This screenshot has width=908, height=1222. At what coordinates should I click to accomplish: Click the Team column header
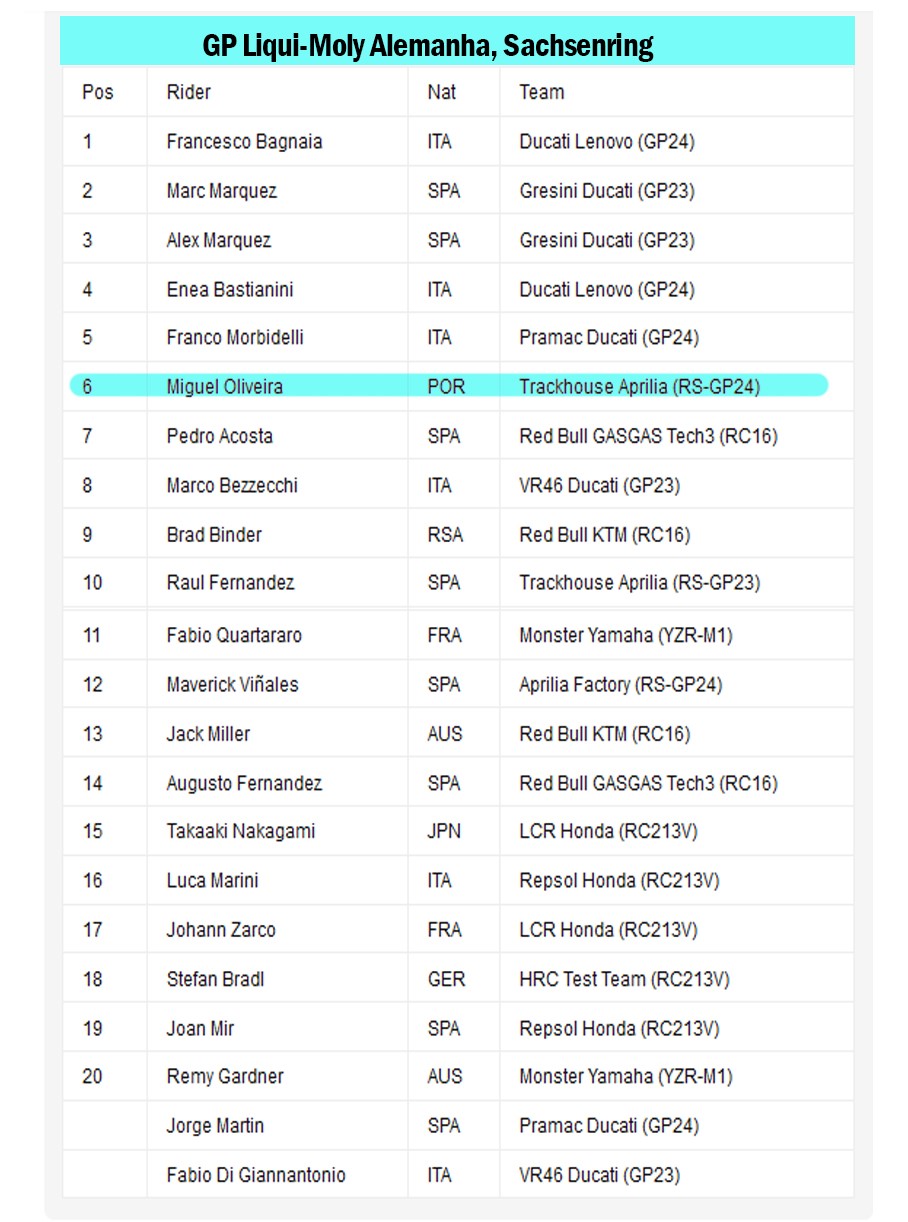(541, 92)
